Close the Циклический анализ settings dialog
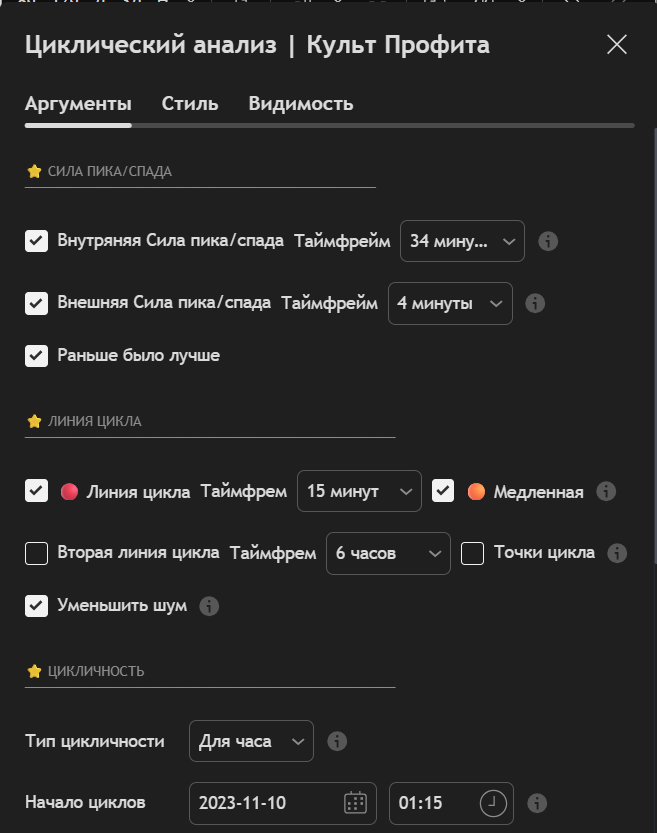Viewport: 657px width, 833px height. [617, 44]
